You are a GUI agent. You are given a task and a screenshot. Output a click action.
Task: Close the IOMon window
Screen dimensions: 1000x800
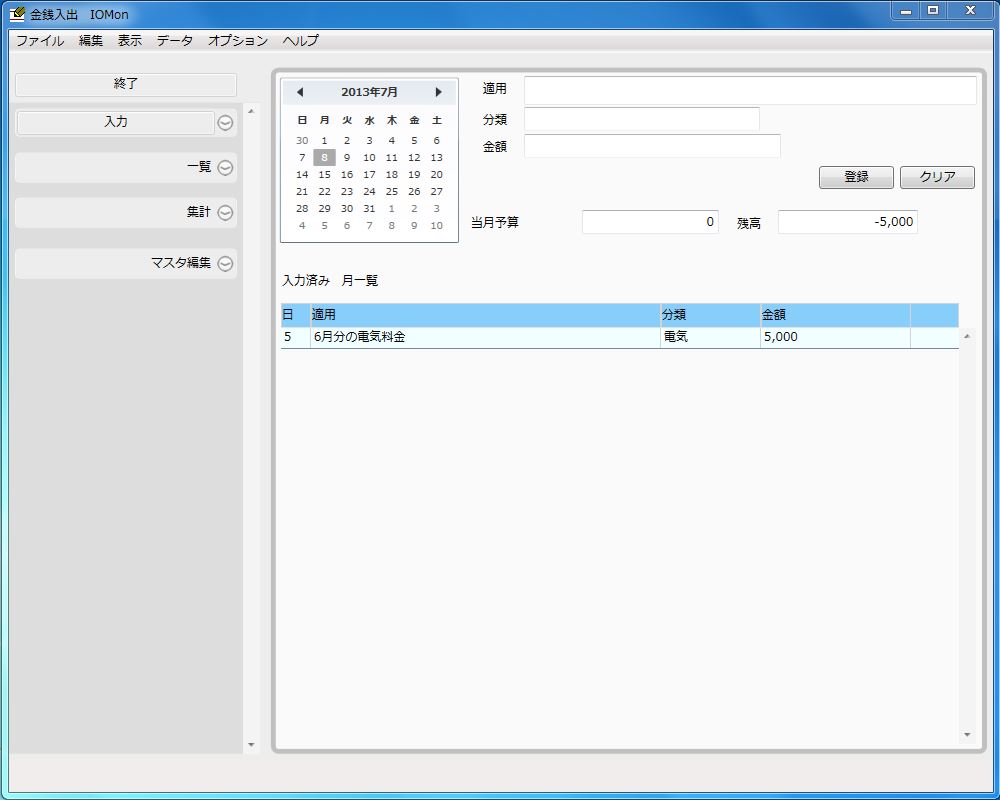(x=971, y=11)
